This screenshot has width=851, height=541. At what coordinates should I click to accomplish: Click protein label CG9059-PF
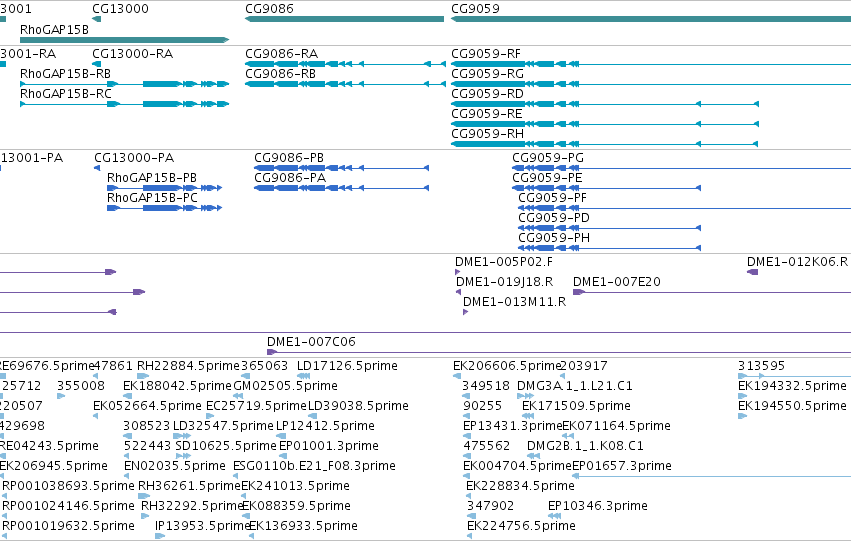point(552,198)
